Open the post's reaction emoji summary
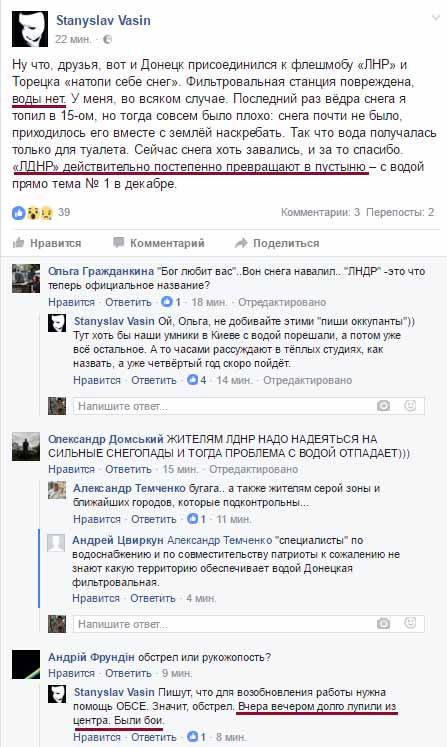The image size is (447, 747). [32, 212]
